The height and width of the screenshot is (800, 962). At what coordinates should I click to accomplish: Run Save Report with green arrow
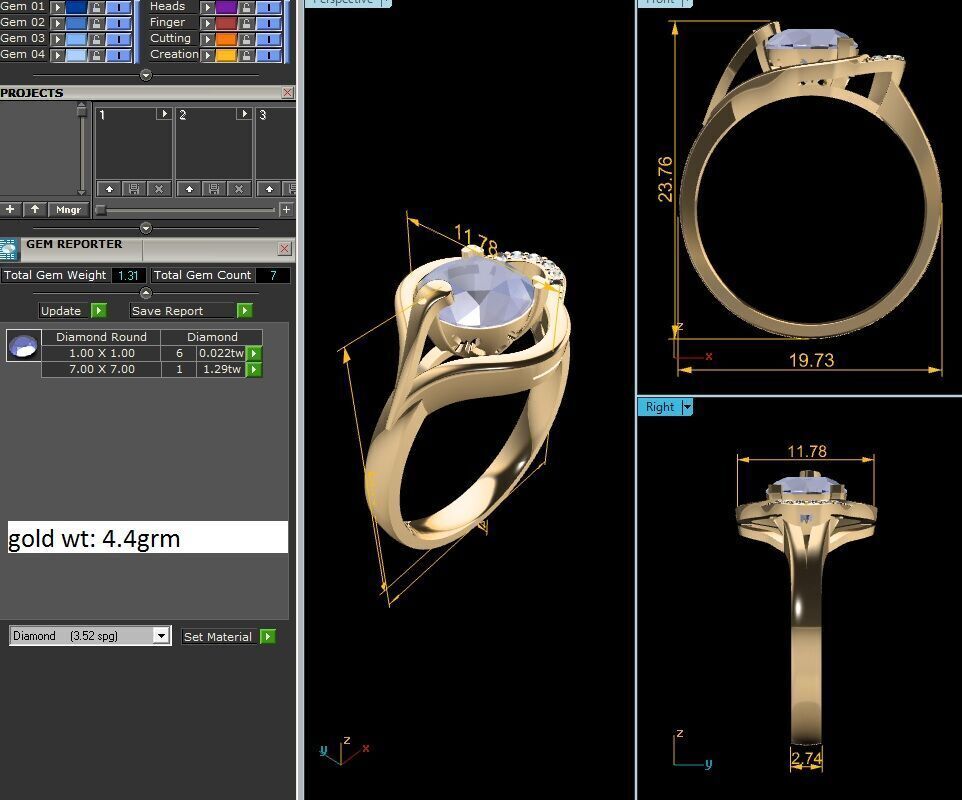[245, 310]
